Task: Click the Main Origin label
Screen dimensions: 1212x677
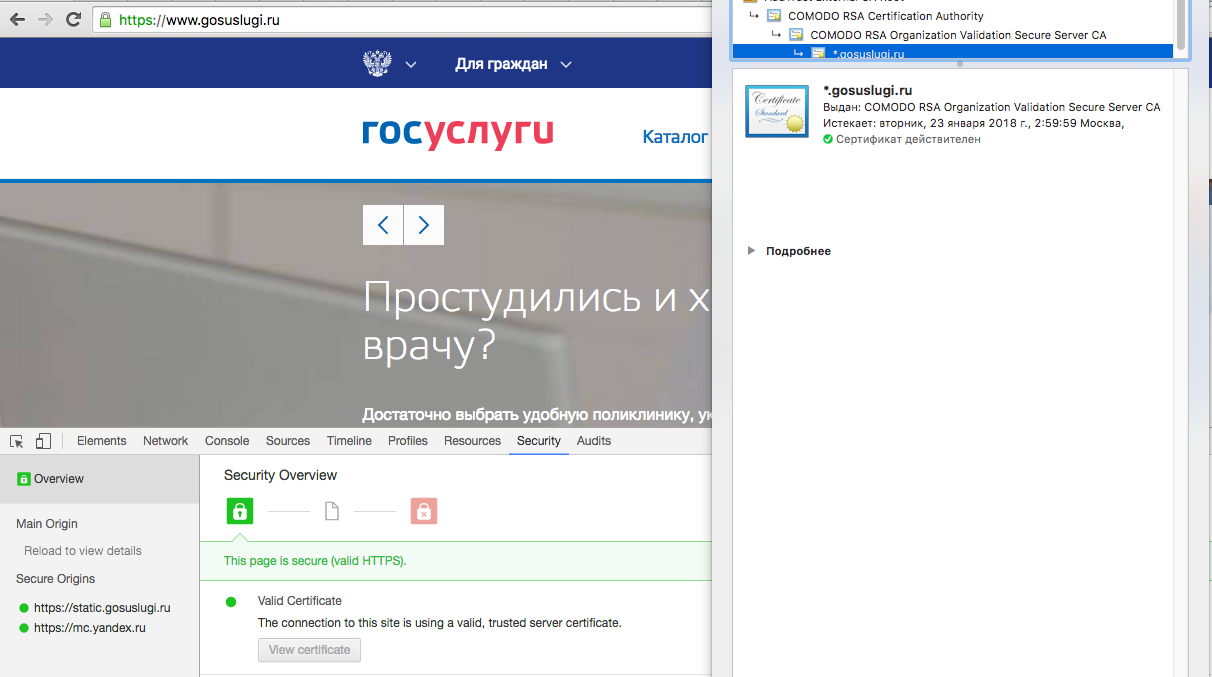Action: tap(47, 524)
